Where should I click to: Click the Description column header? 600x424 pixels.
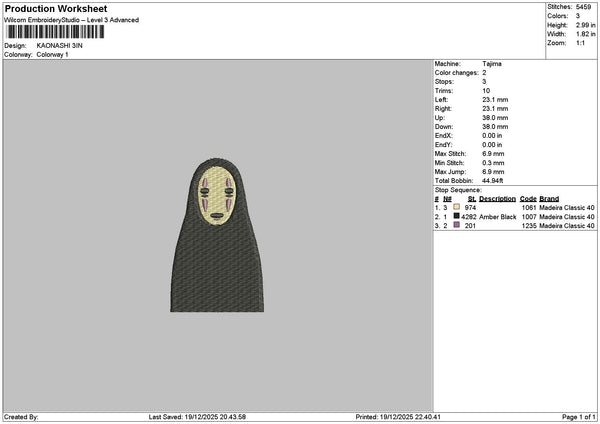point(497,198)
